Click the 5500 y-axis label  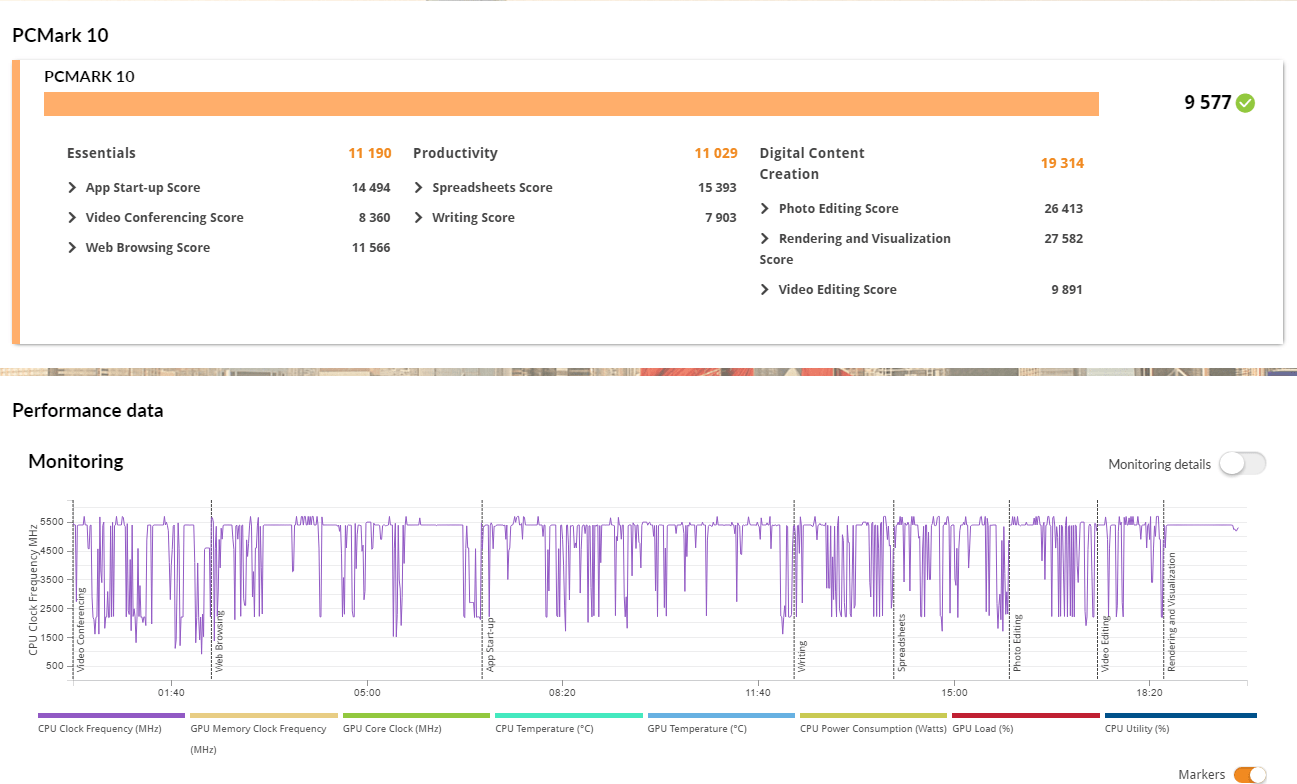(53, 522)
